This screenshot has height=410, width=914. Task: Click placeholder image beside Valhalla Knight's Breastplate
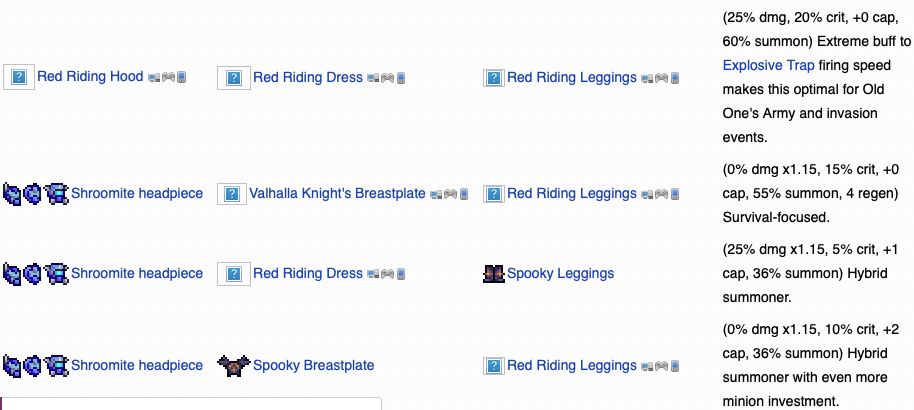(x=231, y=193)
